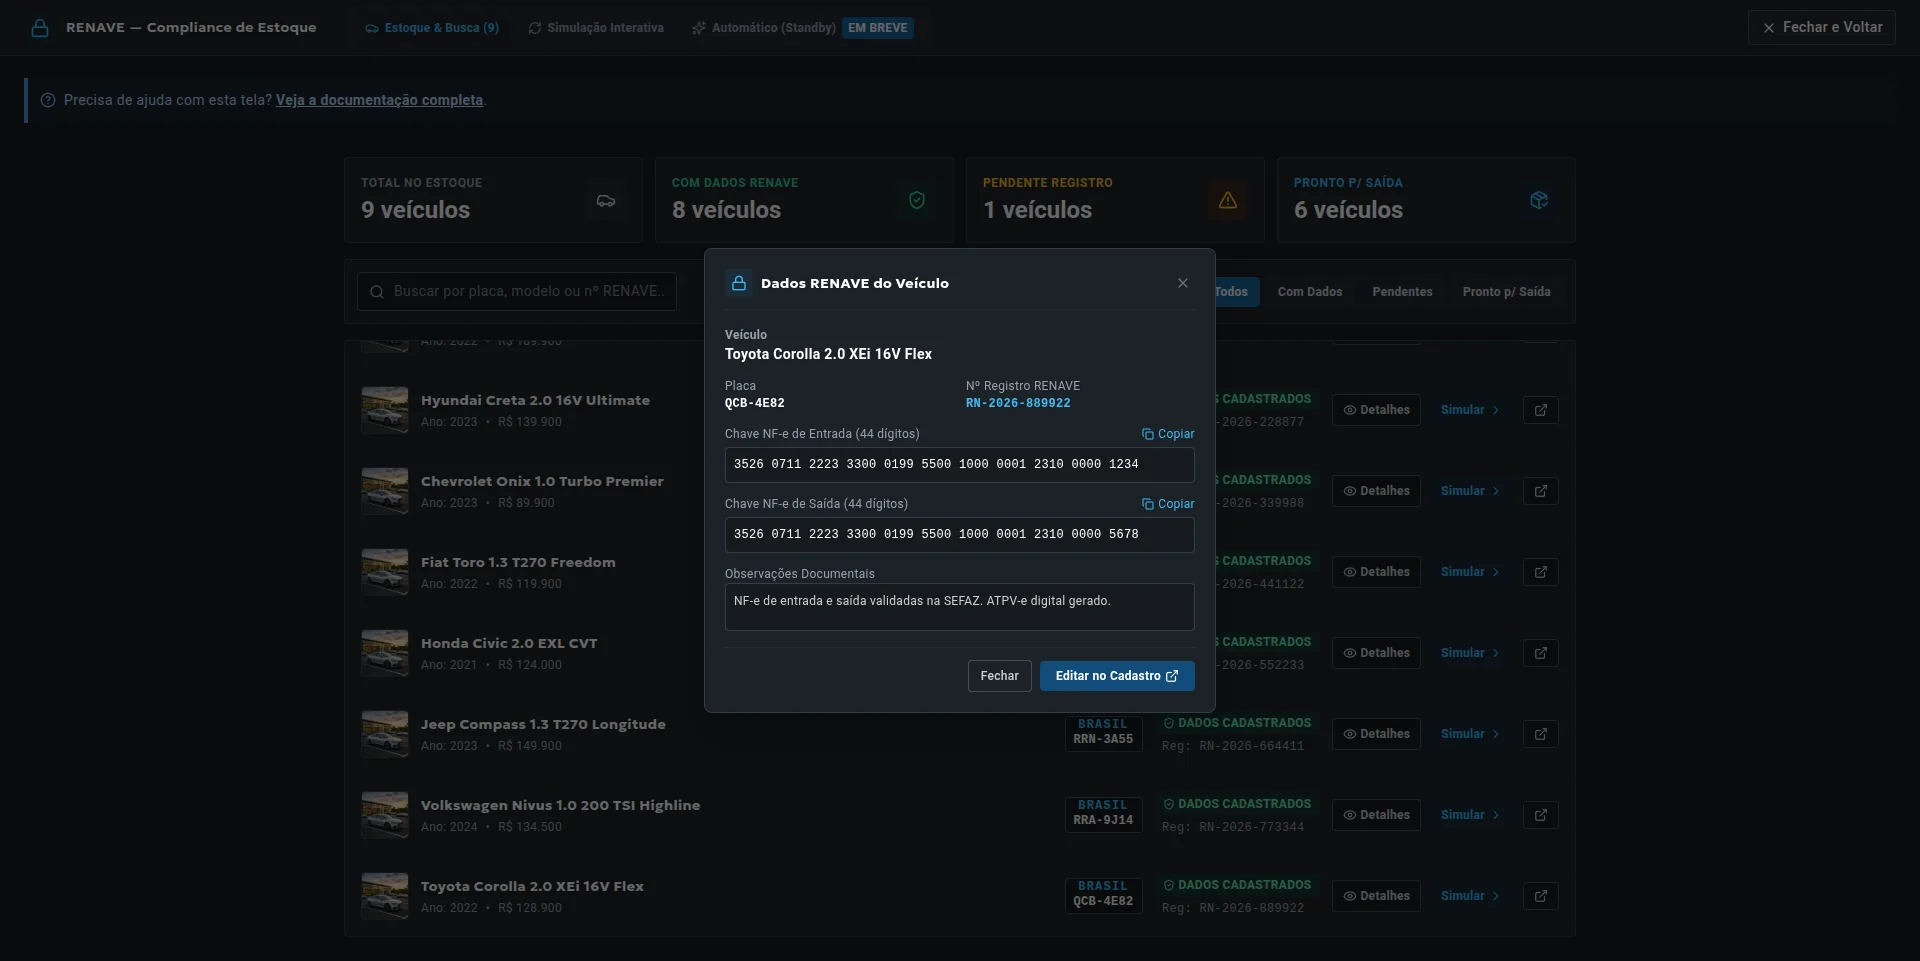Image resolution: width=1920 pixels, height=961 pixels.
Task: Click the Hyundai Creta vehicle thumbnail
Action: 385,410
